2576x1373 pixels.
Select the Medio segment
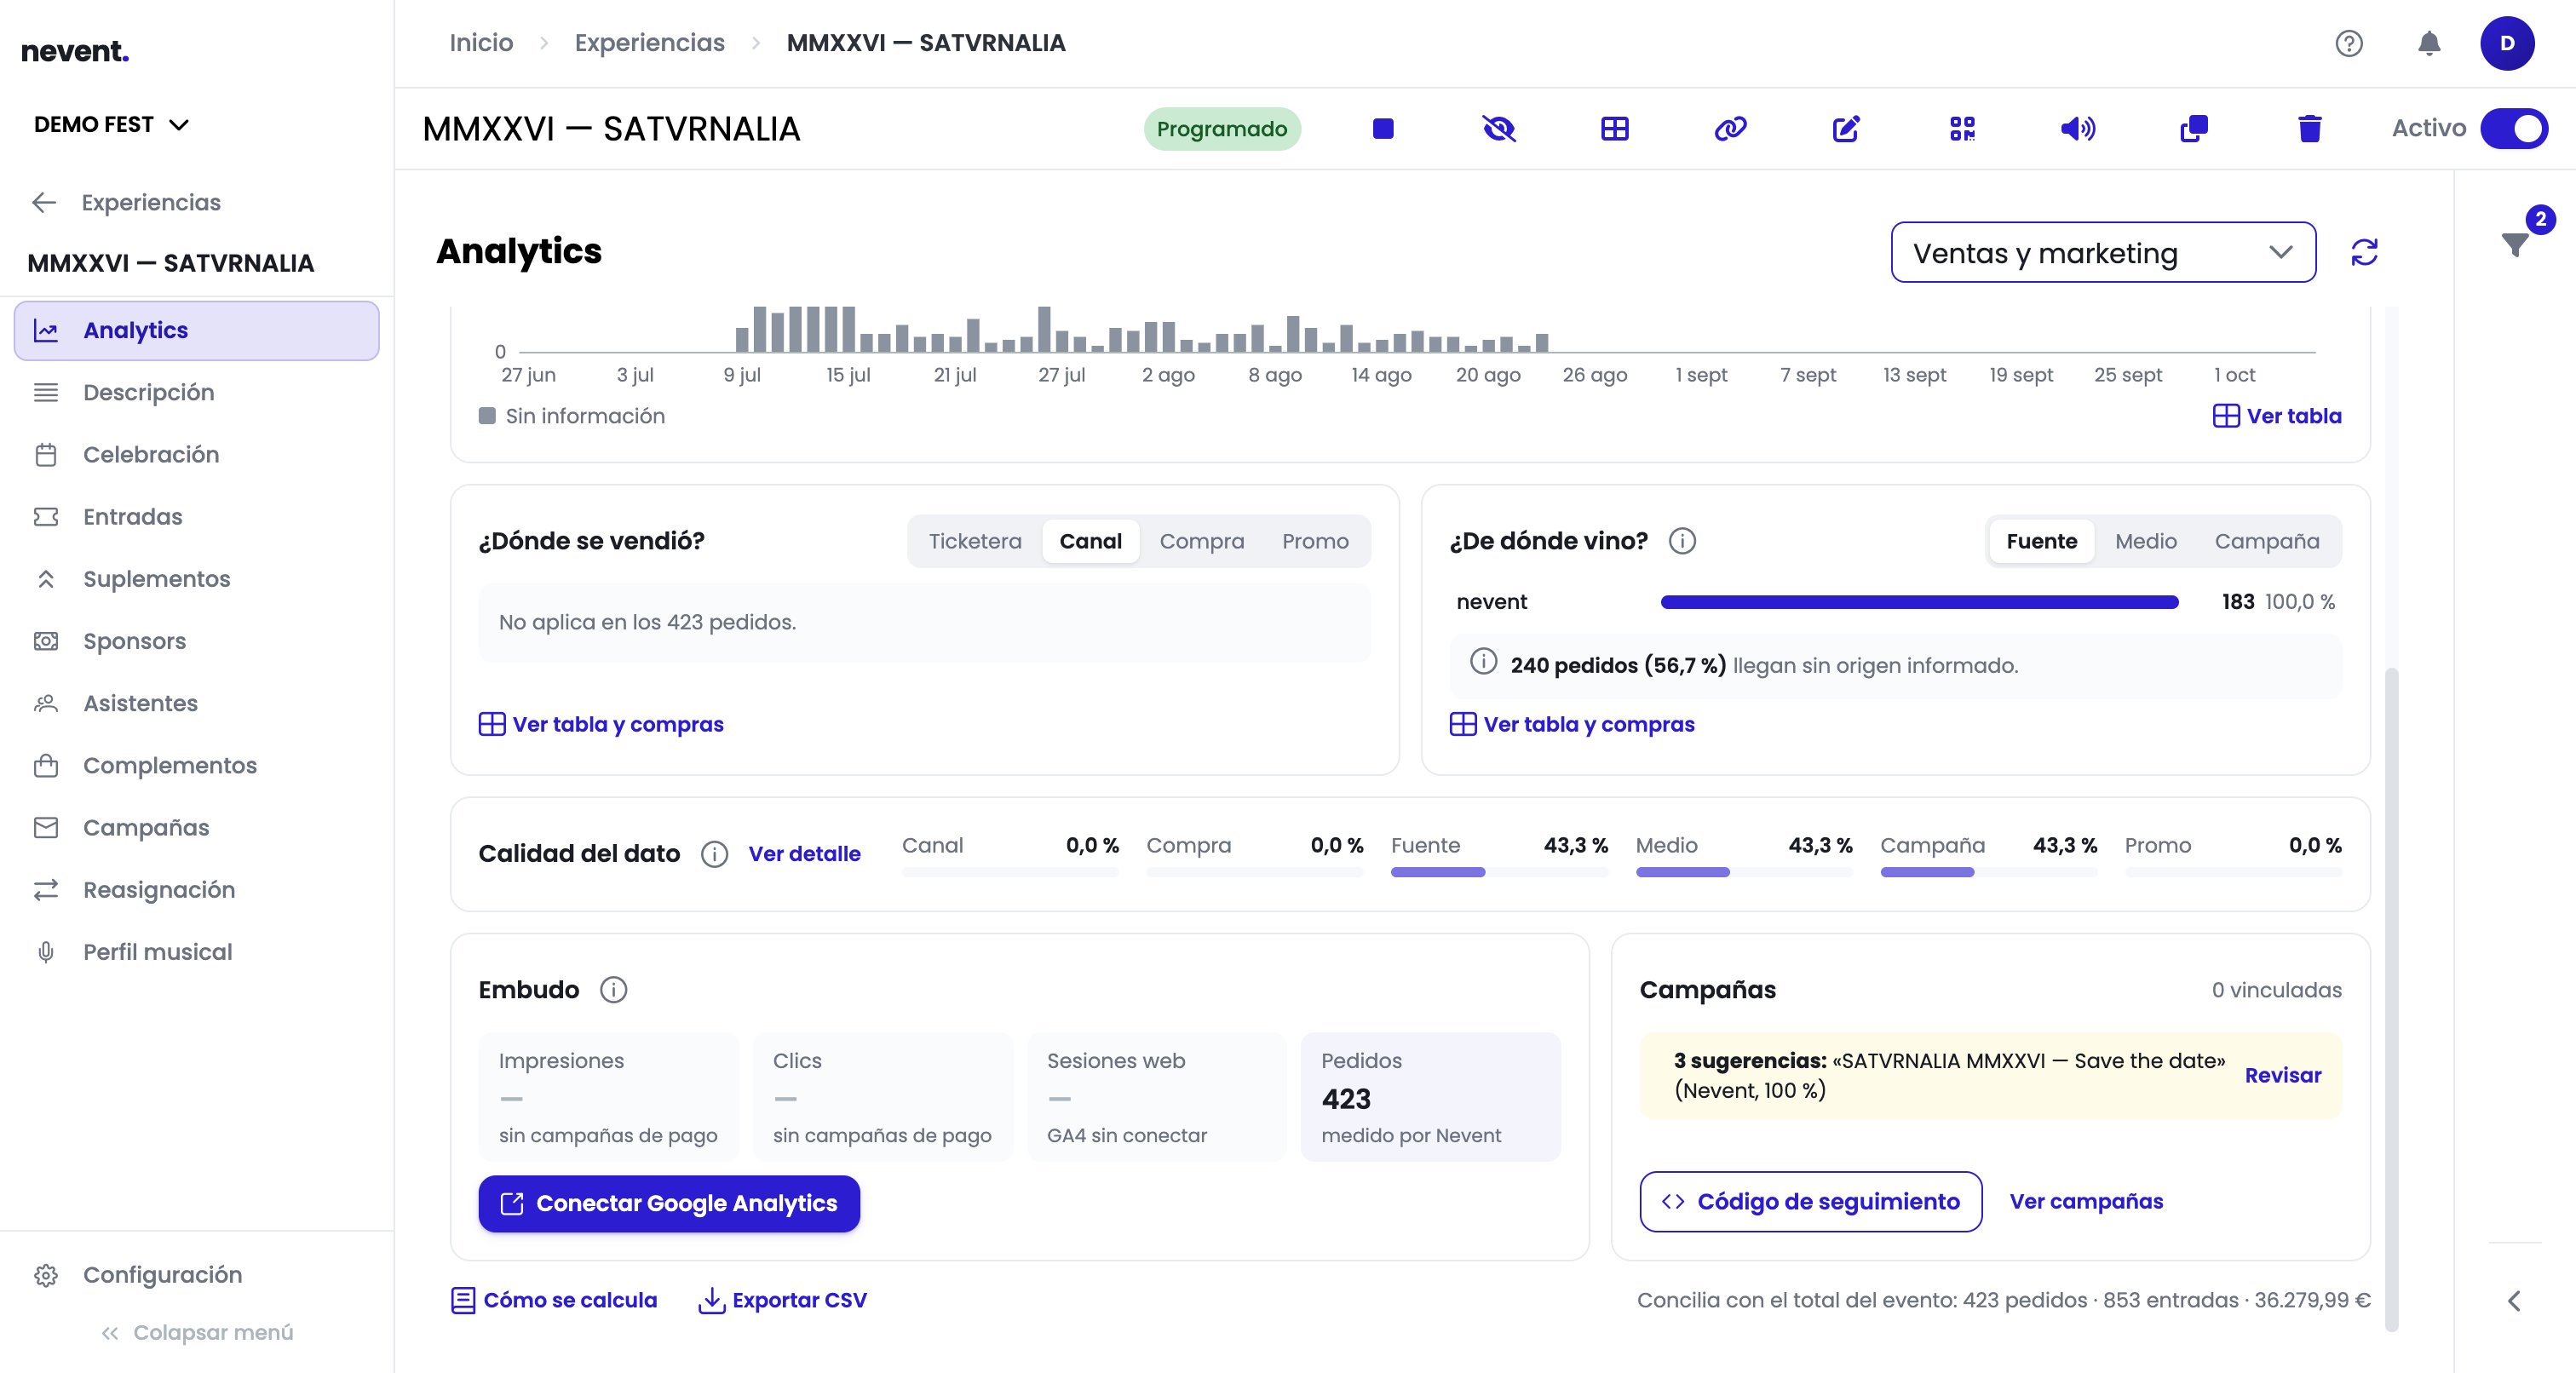(x=2145, y=541)
